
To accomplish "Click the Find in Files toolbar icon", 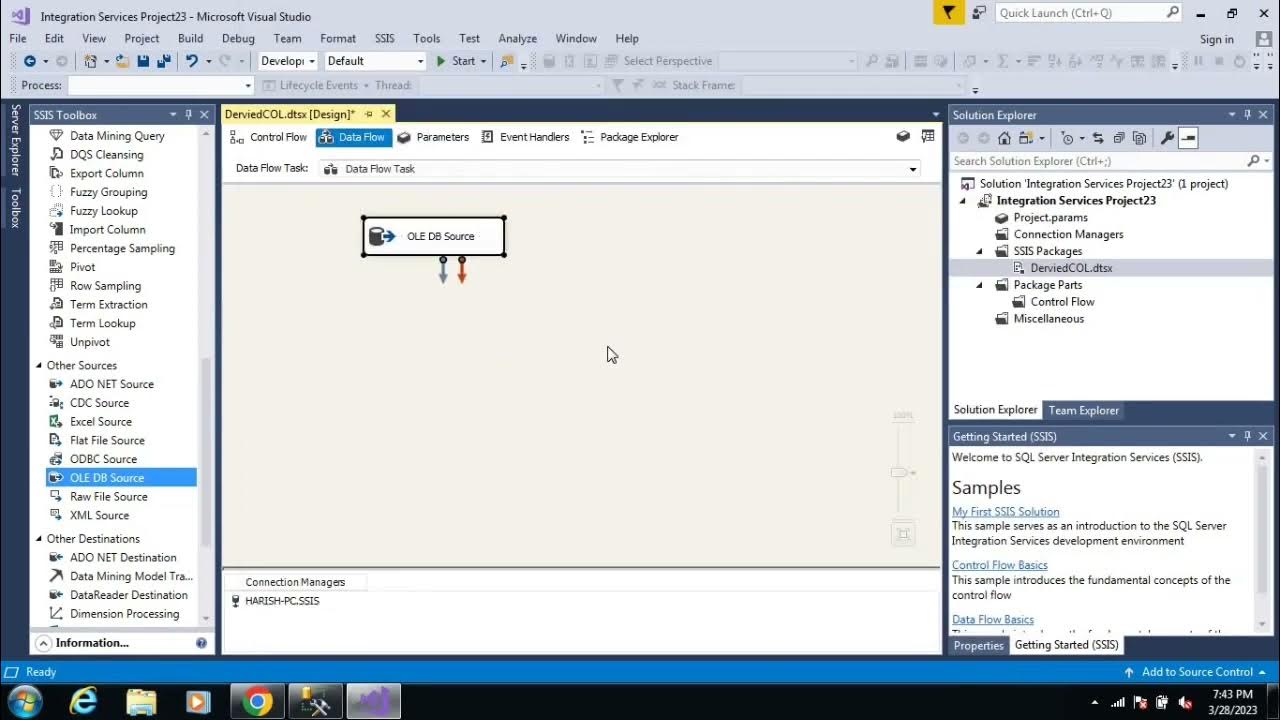I will coord(508,61).
